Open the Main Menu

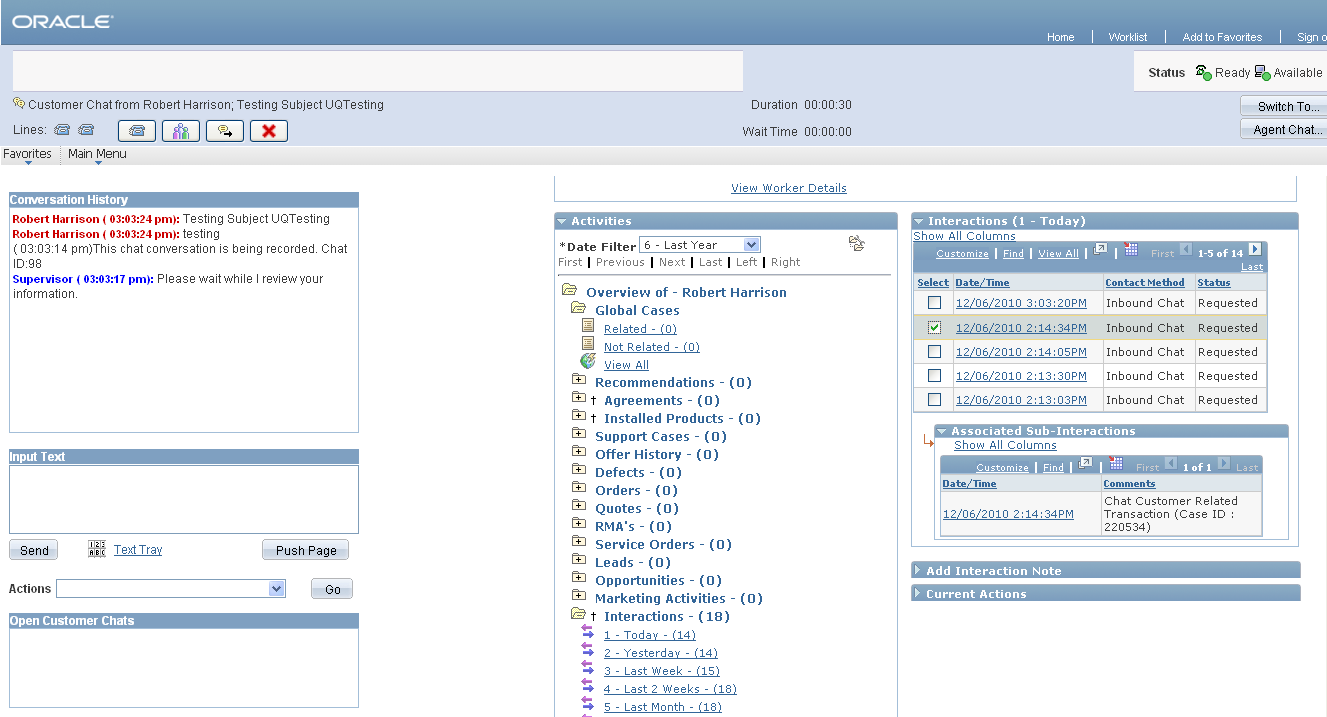point(97,154)
